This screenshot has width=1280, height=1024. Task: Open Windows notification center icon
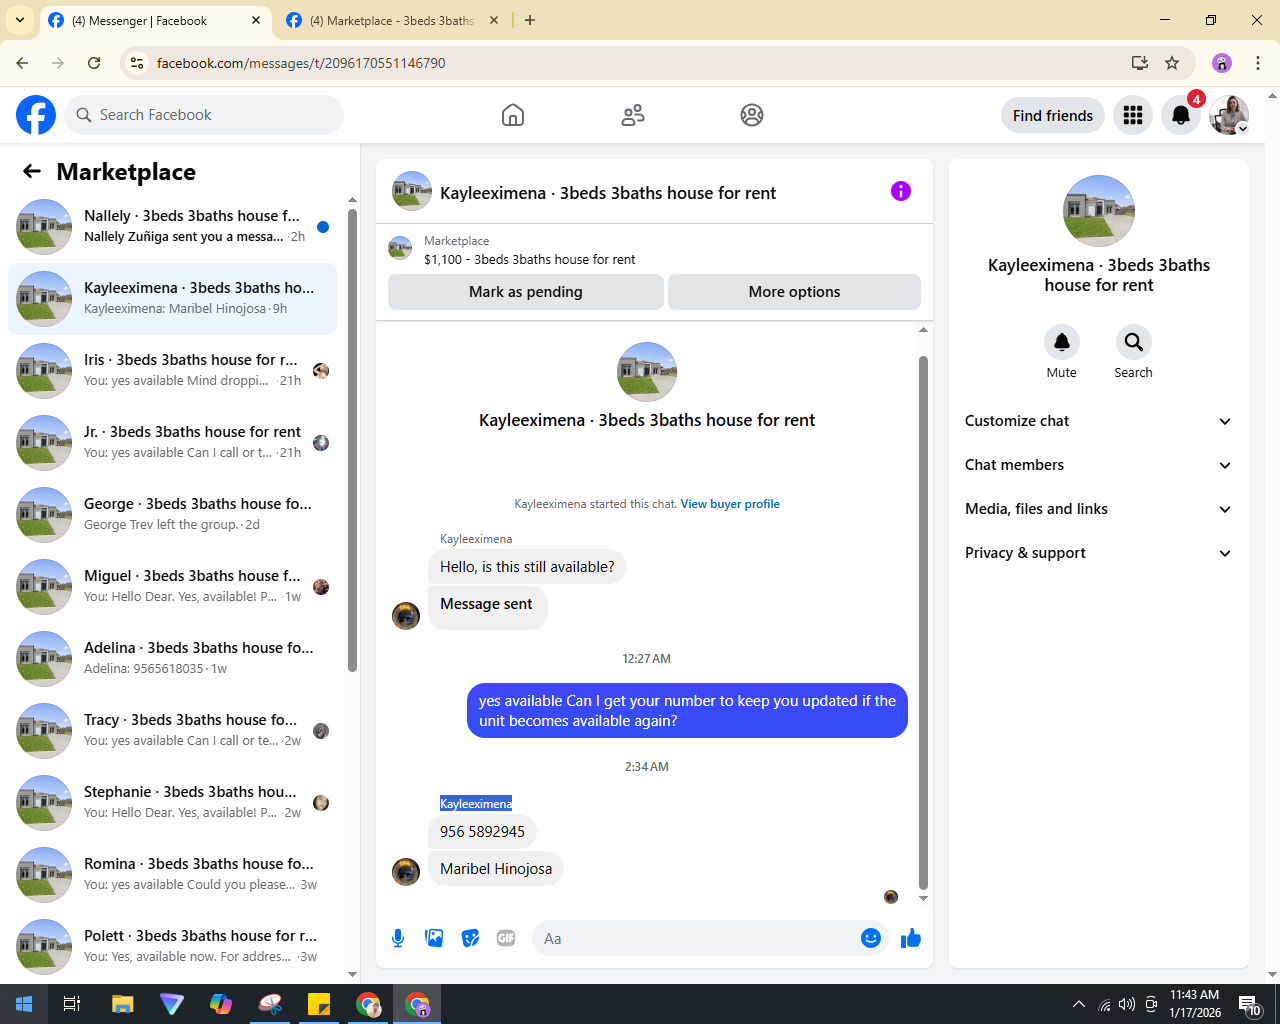(1250, 1004)
